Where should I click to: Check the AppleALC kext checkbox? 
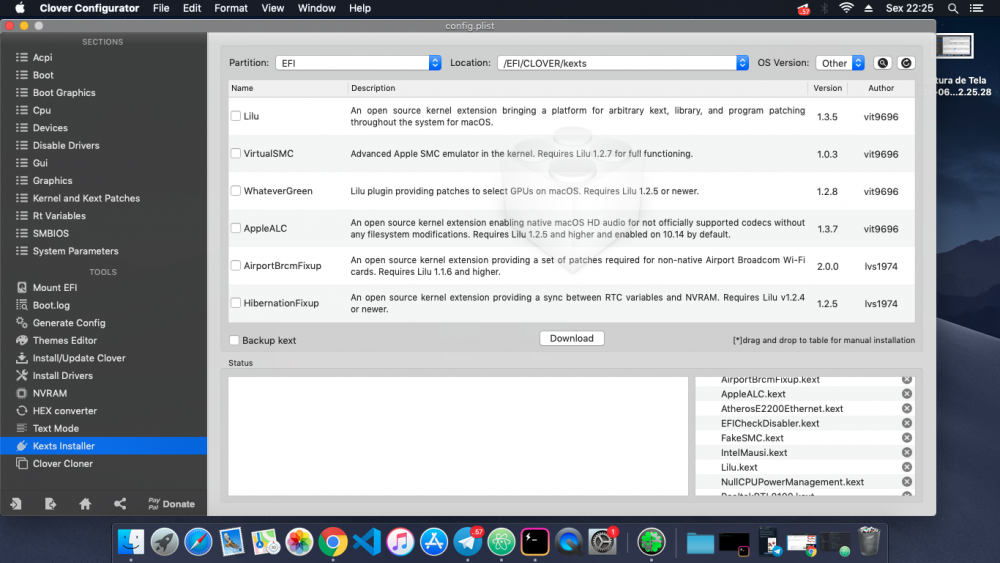236,228
